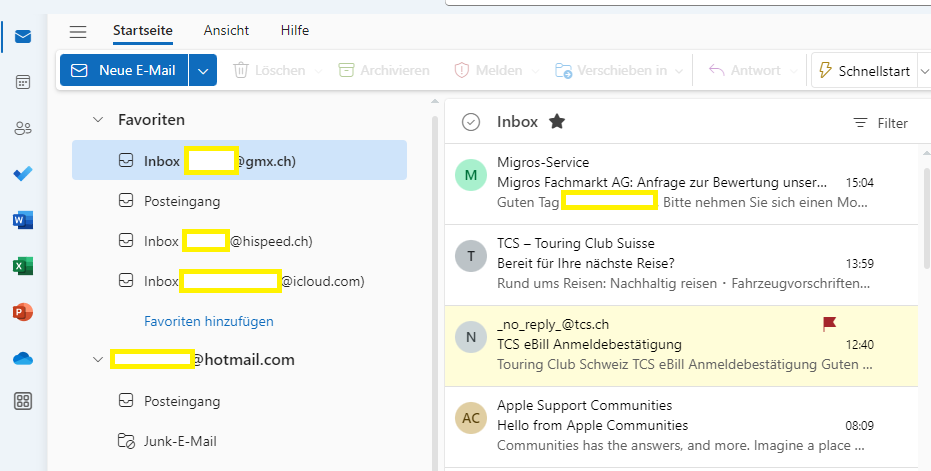The image size is (931, 471).
Task: Open the Schnellstart dropdown arrow
Action: [x=923, y=71]
